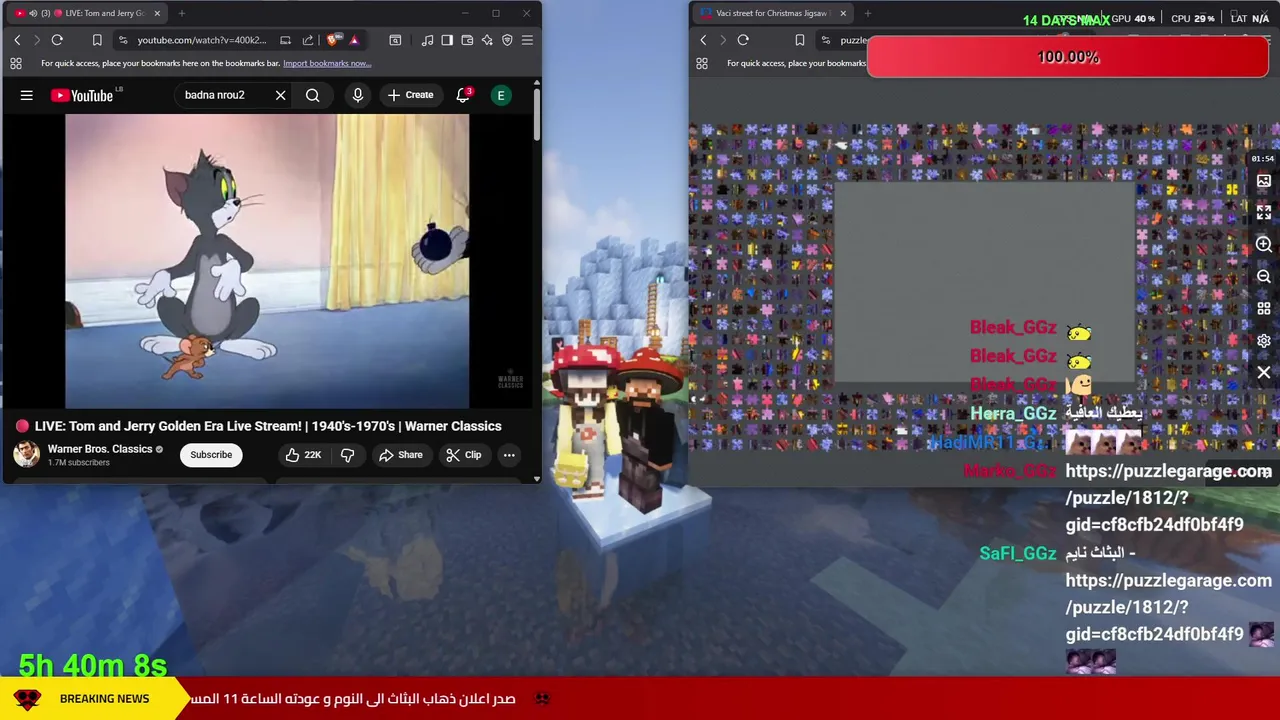1280x720 pixels.
Task: Click the Create button on YouTube
Action: pyautogui.click(x=411, y=95)
